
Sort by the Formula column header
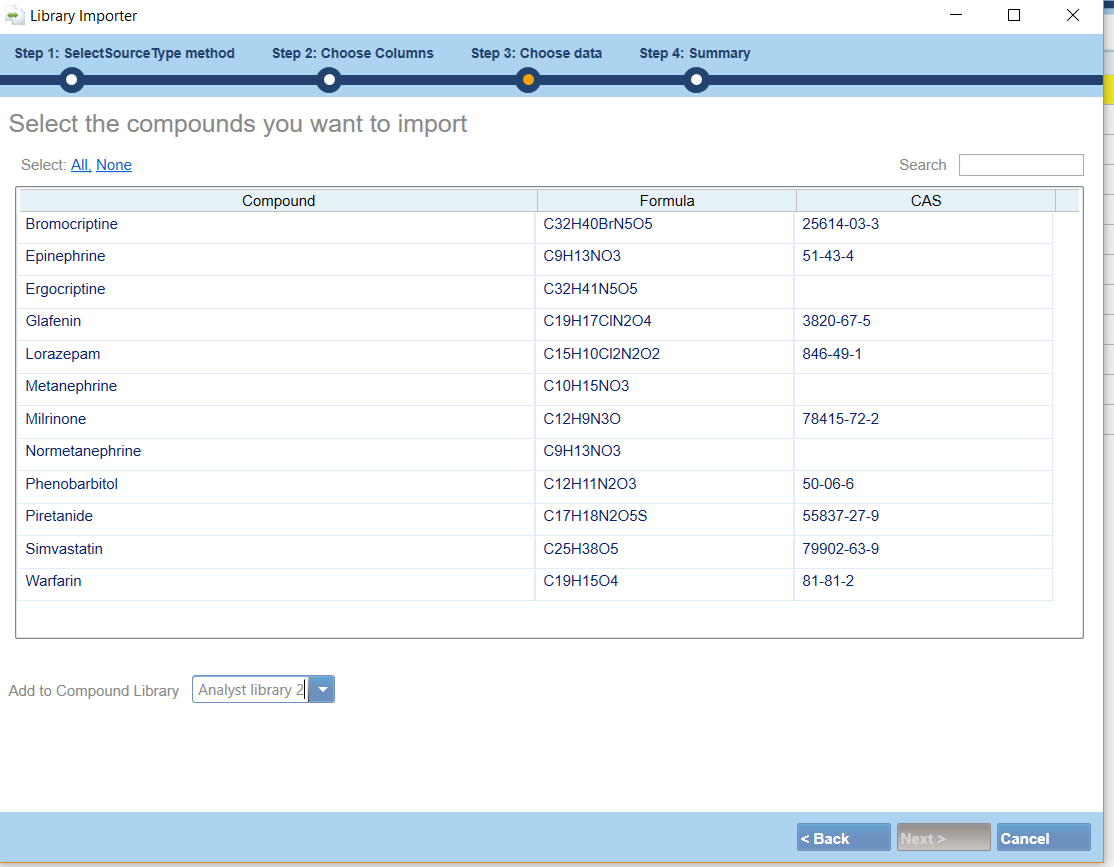coord(667,201)
